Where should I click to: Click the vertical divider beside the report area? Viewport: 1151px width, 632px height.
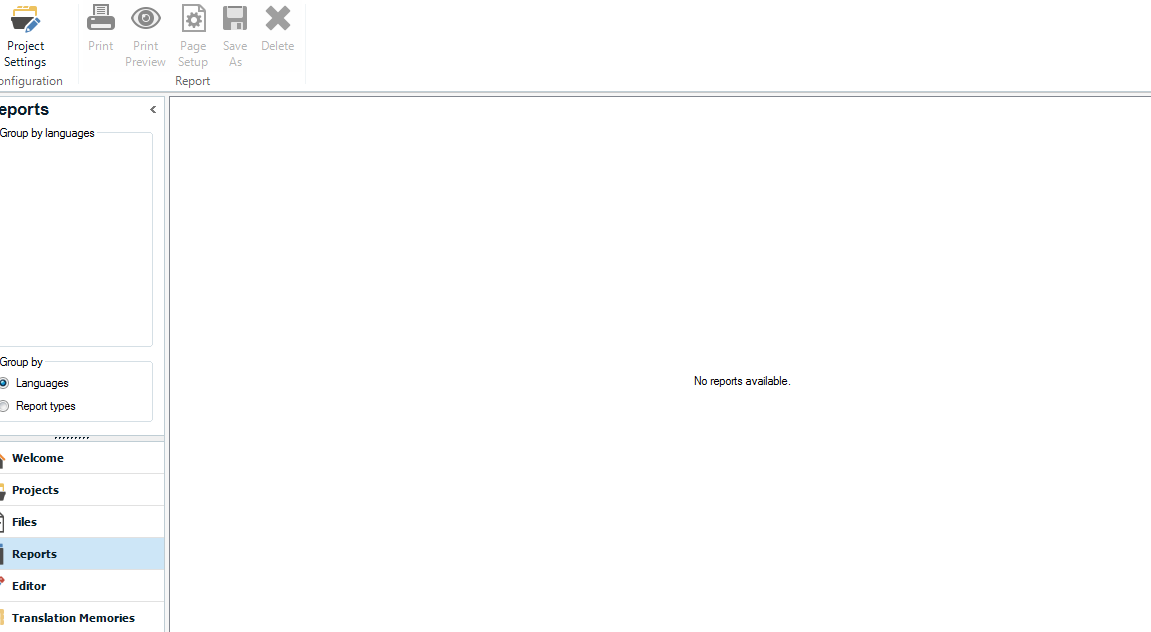coord(167,360)
